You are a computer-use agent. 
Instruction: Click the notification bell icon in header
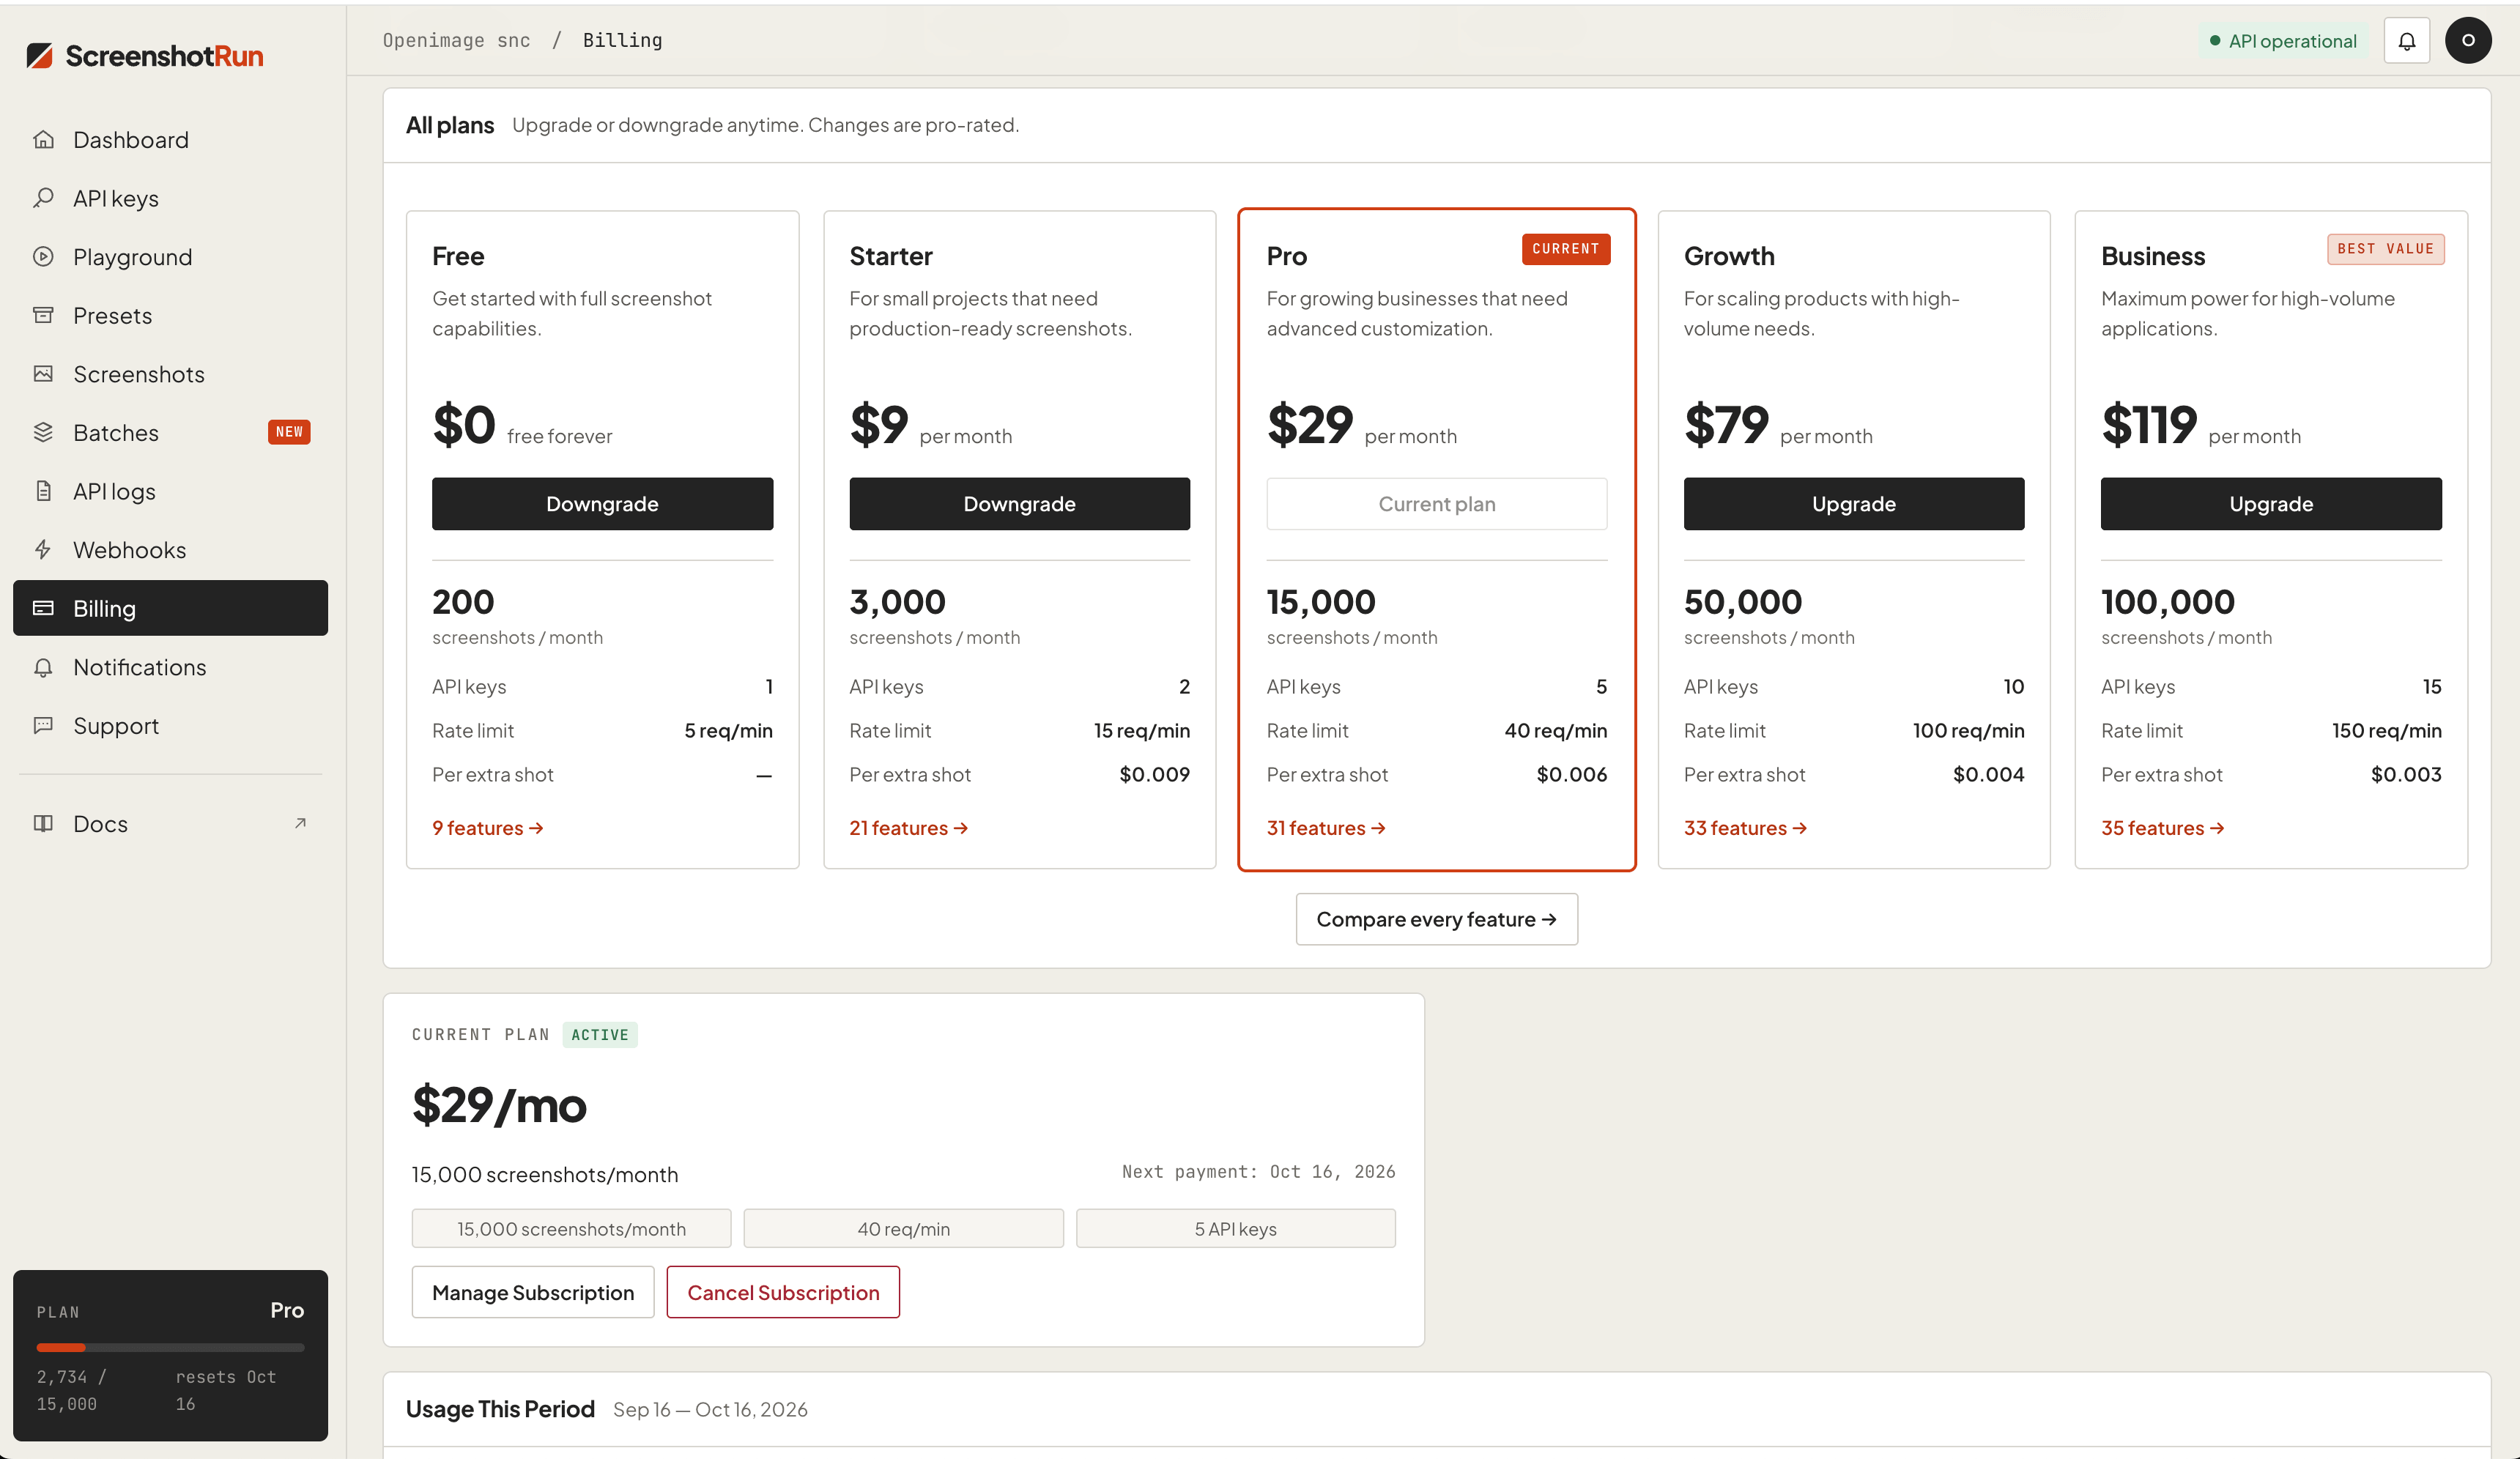pos(2406,41)
